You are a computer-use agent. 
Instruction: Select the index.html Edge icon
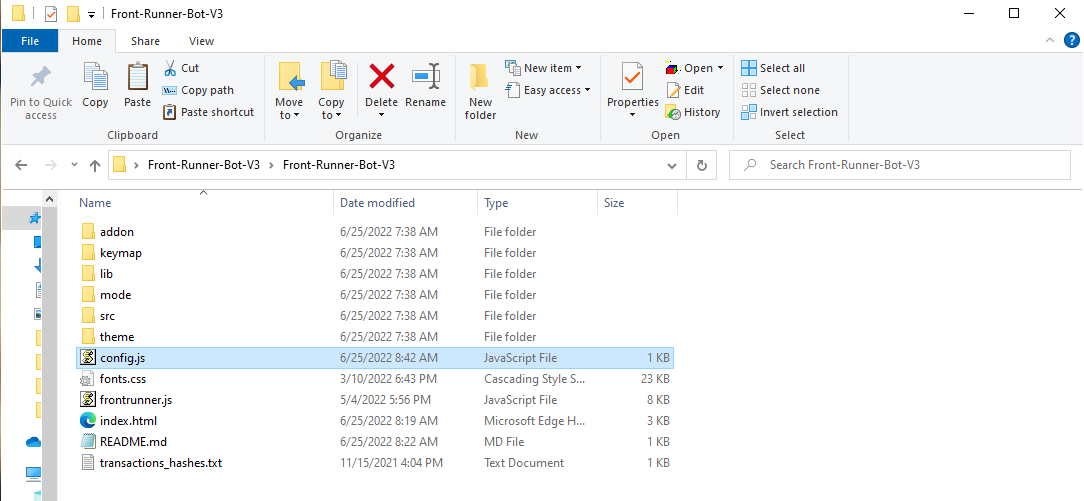point(87,420)
